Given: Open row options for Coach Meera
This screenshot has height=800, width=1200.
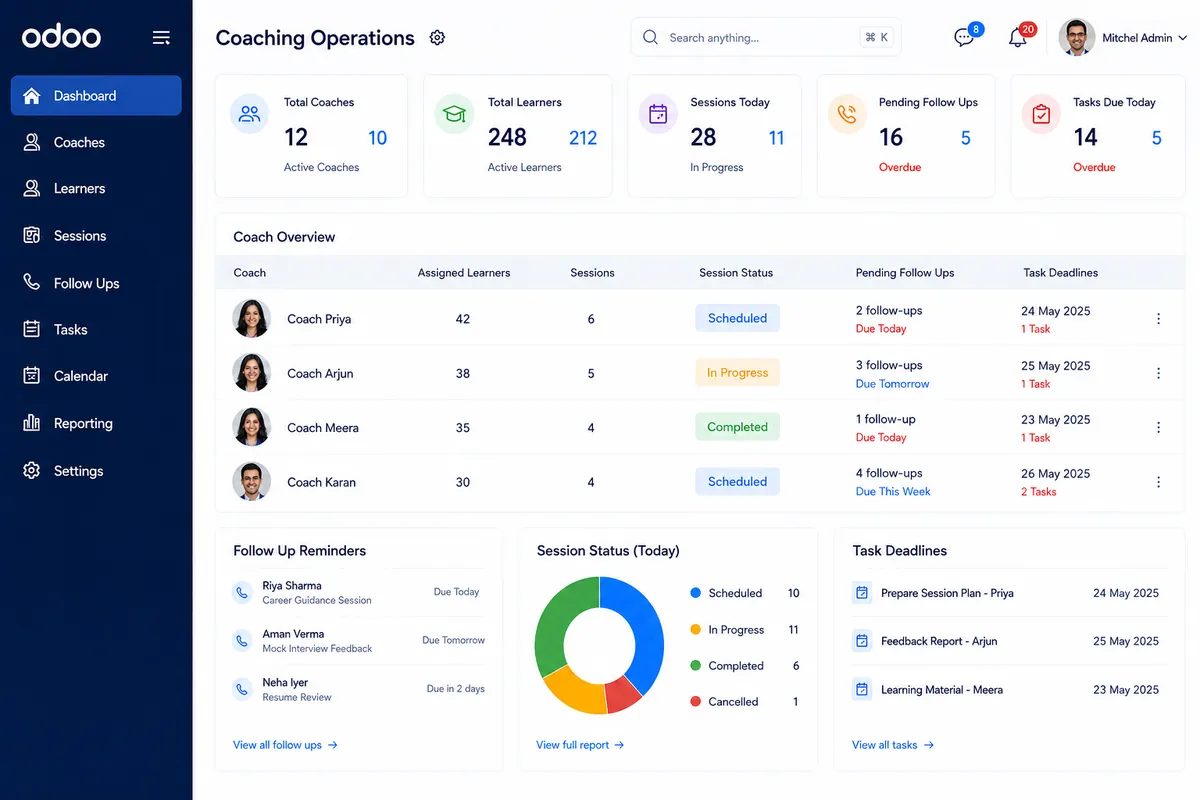Looking at the screenshot, I should [1158, 427].
